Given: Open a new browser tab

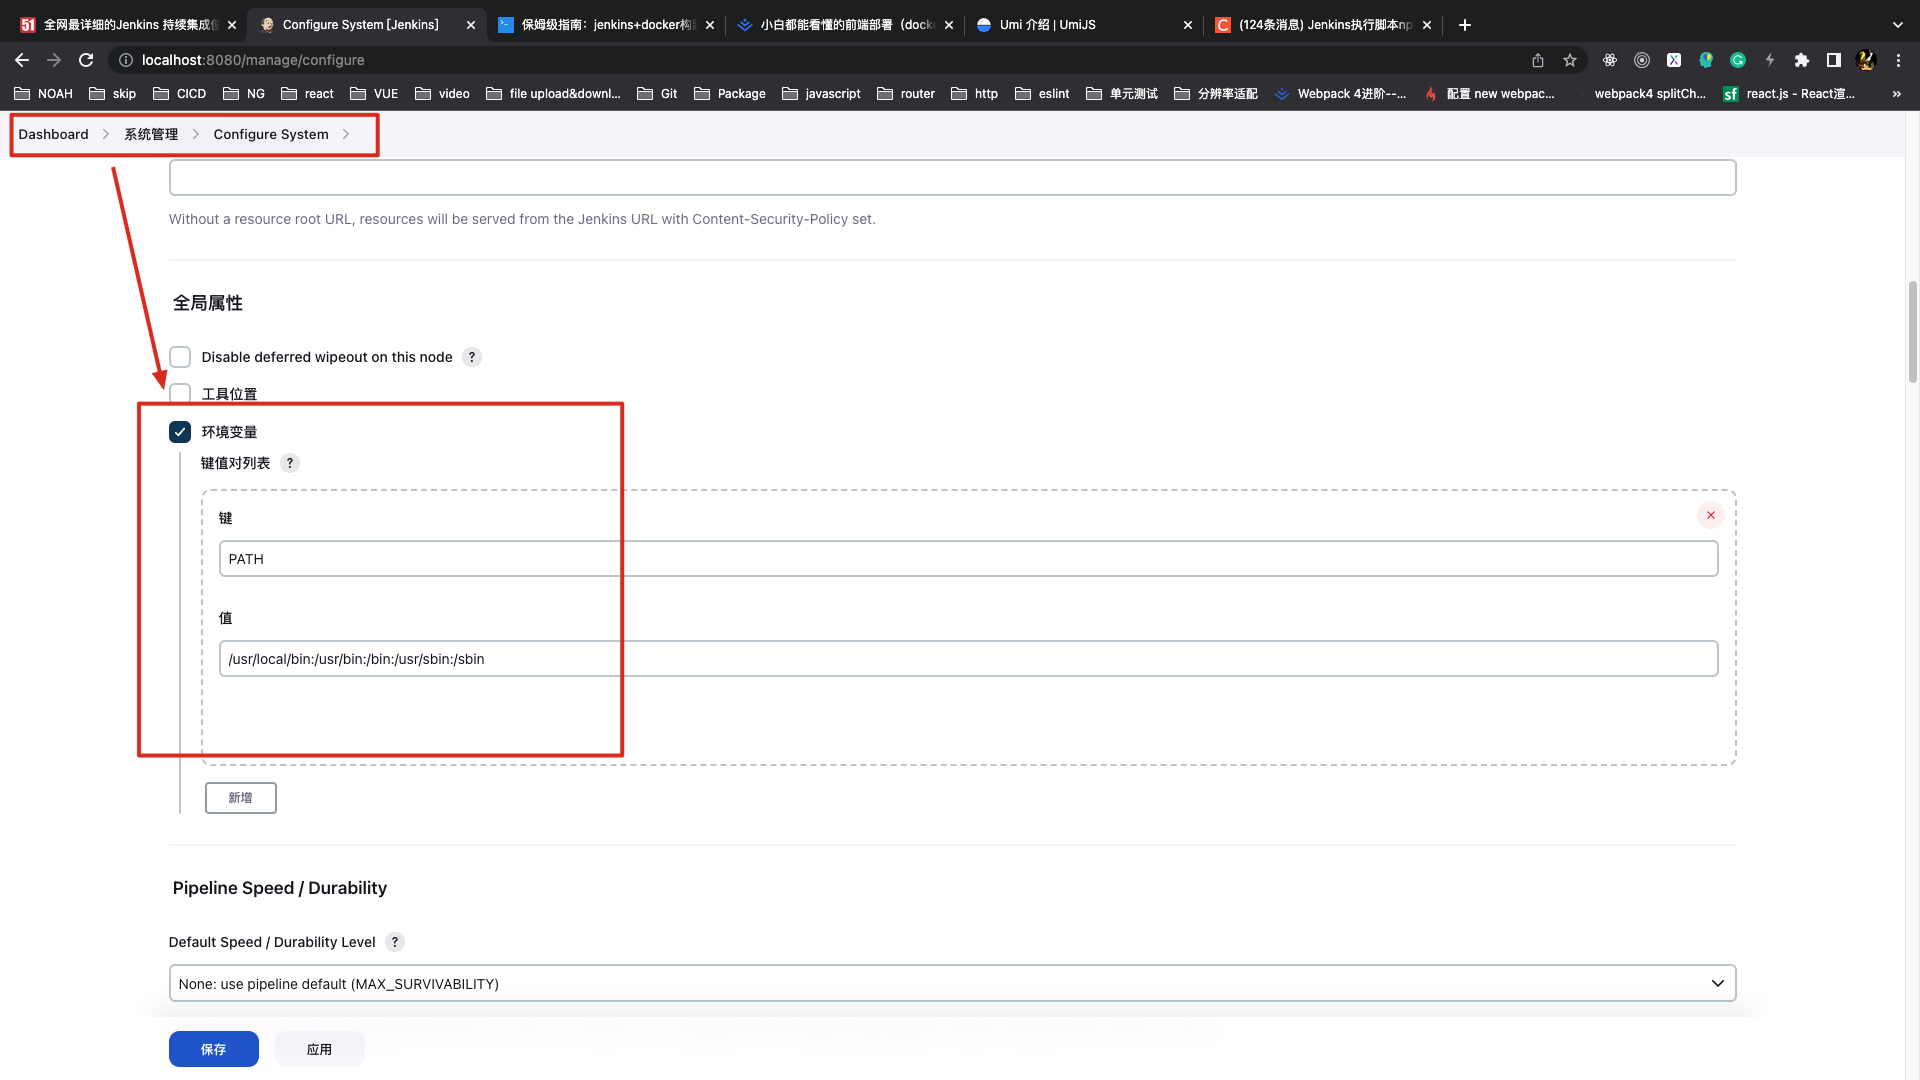Looking at the screenshot, I should tap(1465, 25).
